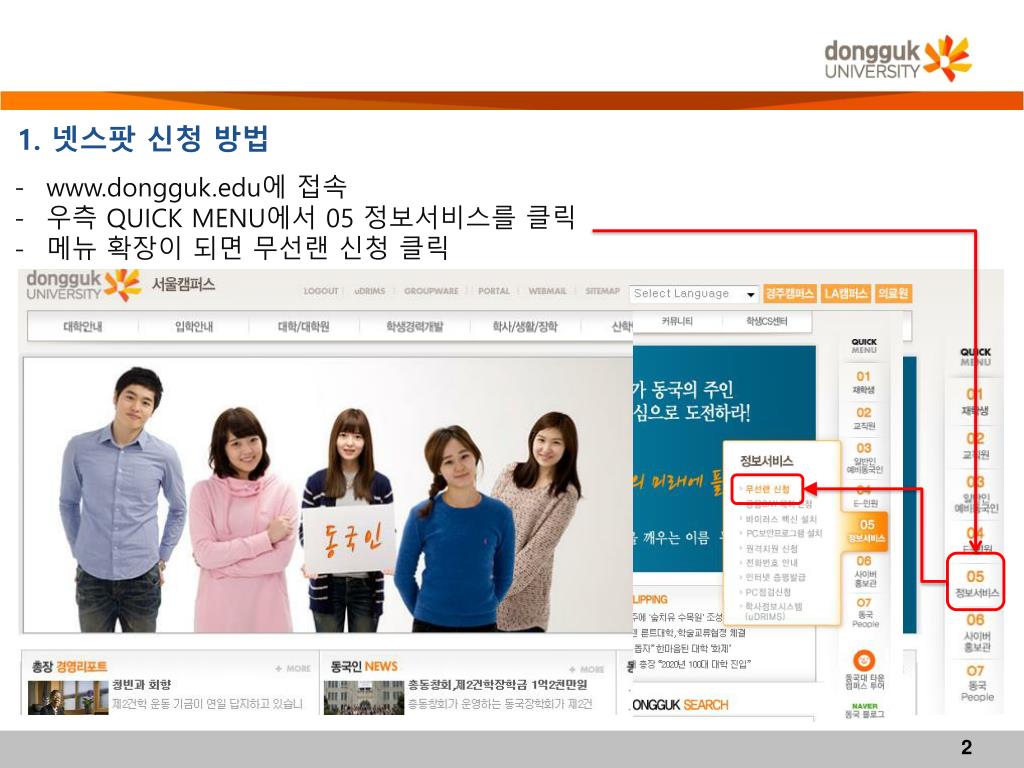Screen dimensions: 1024x768
Task: Open the NAVER 동국 블로그 shortcut
Action: (x=864, y=711)
